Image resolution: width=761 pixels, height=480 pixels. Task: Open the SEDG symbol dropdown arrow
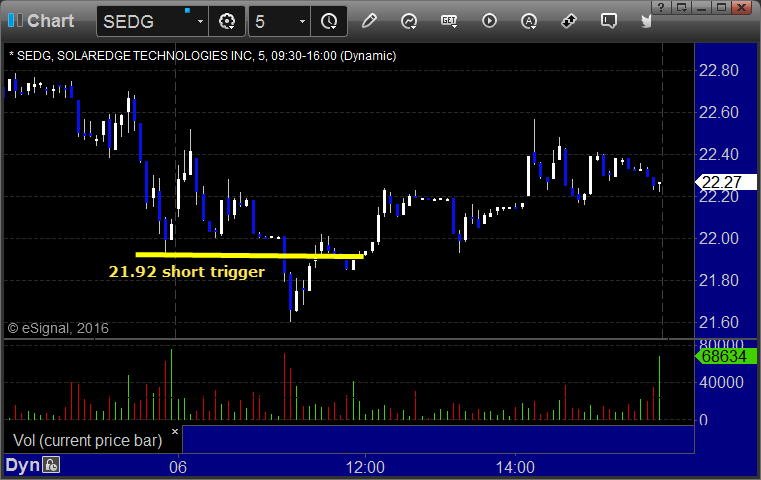200,22
